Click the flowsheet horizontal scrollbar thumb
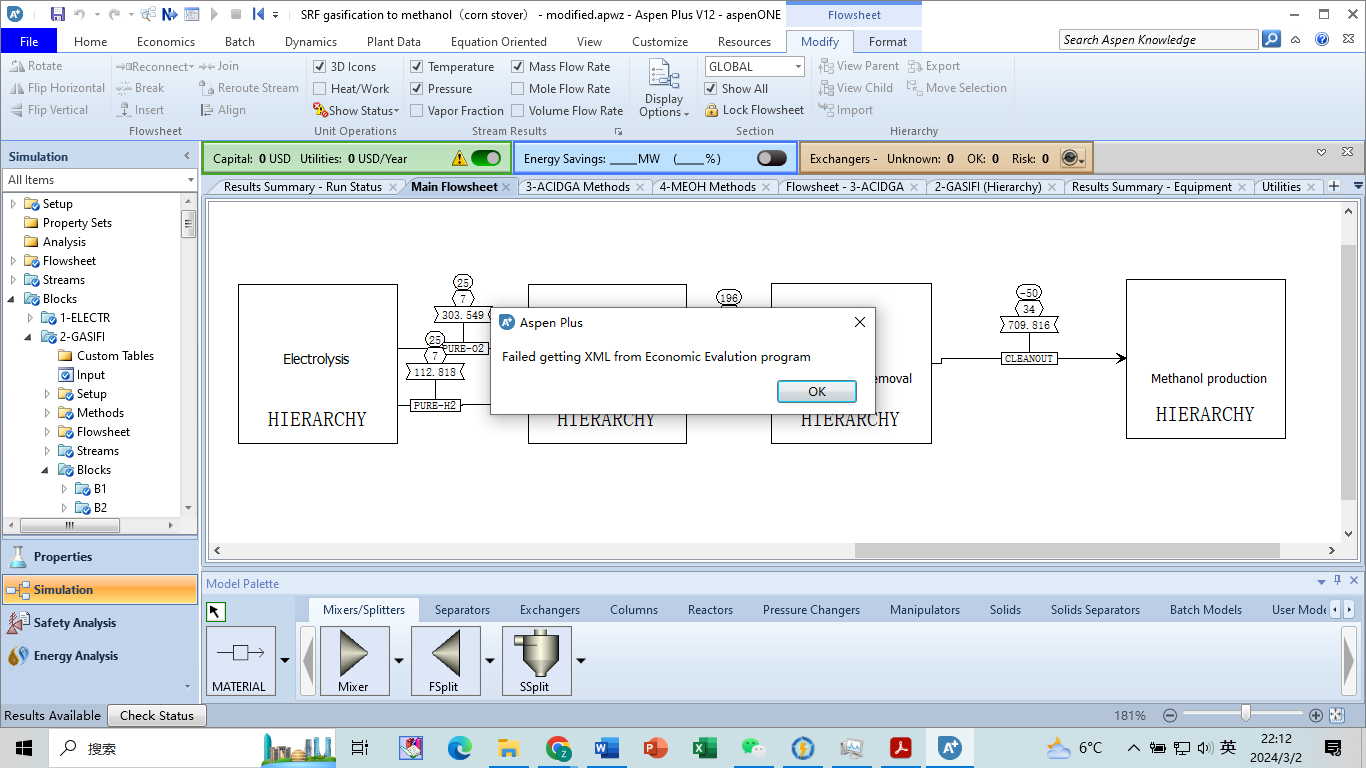Viewport: 1366px width, 768px height. (x=1067, y=550)
